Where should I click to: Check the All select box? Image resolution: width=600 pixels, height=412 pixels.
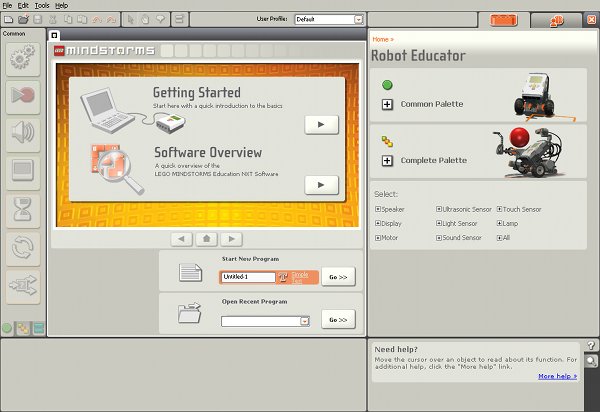(x=499, y=238)
